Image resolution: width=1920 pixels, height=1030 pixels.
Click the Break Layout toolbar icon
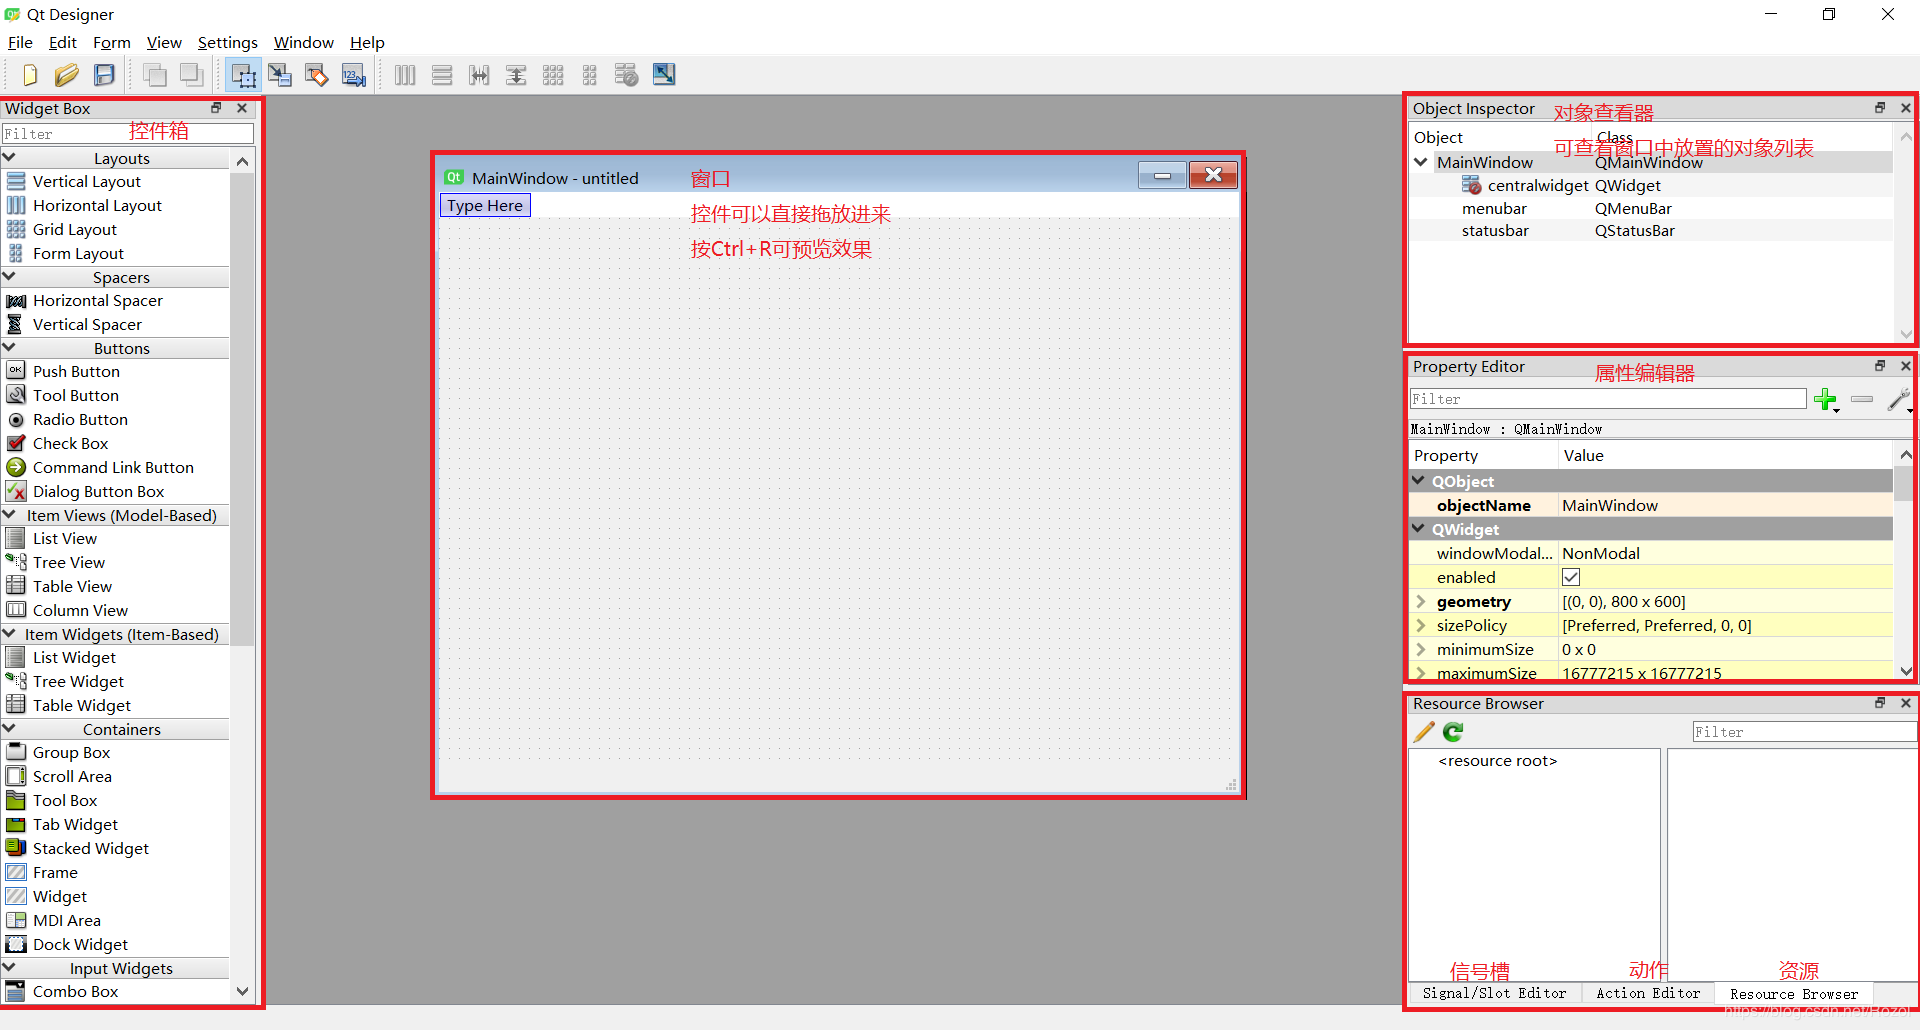coord(626,74)
